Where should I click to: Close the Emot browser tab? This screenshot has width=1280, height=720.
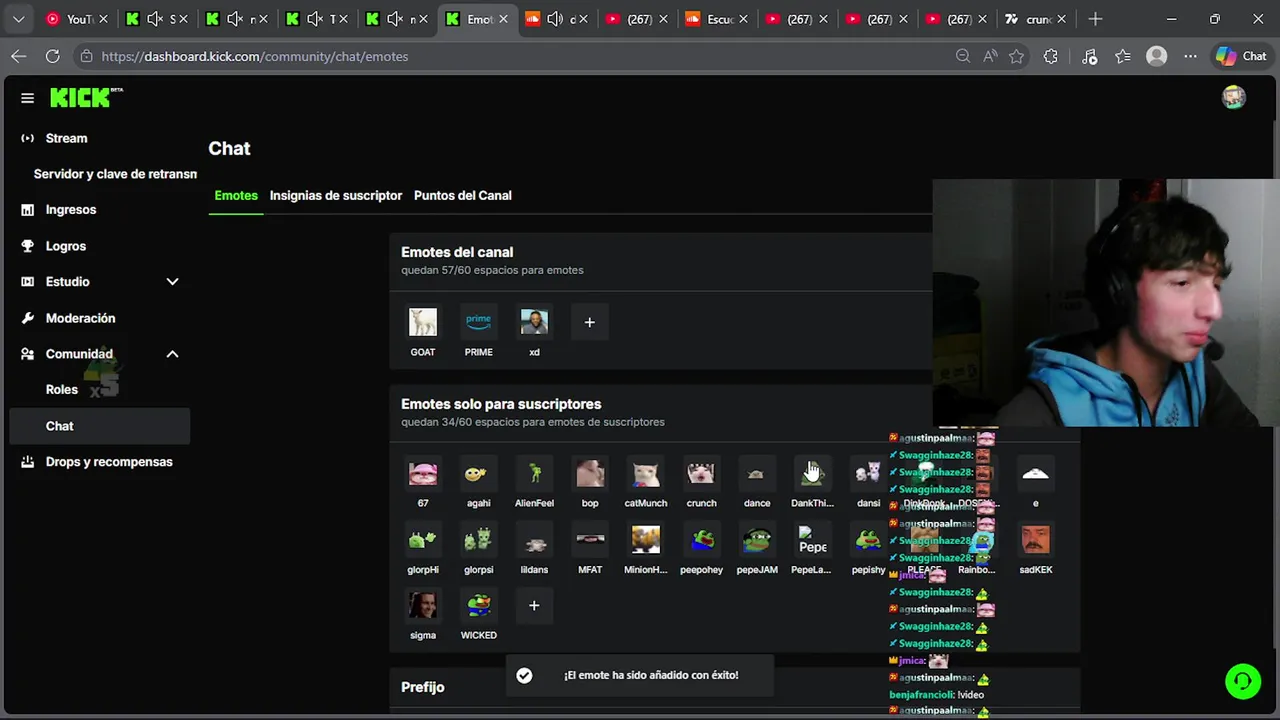(503, 19)
